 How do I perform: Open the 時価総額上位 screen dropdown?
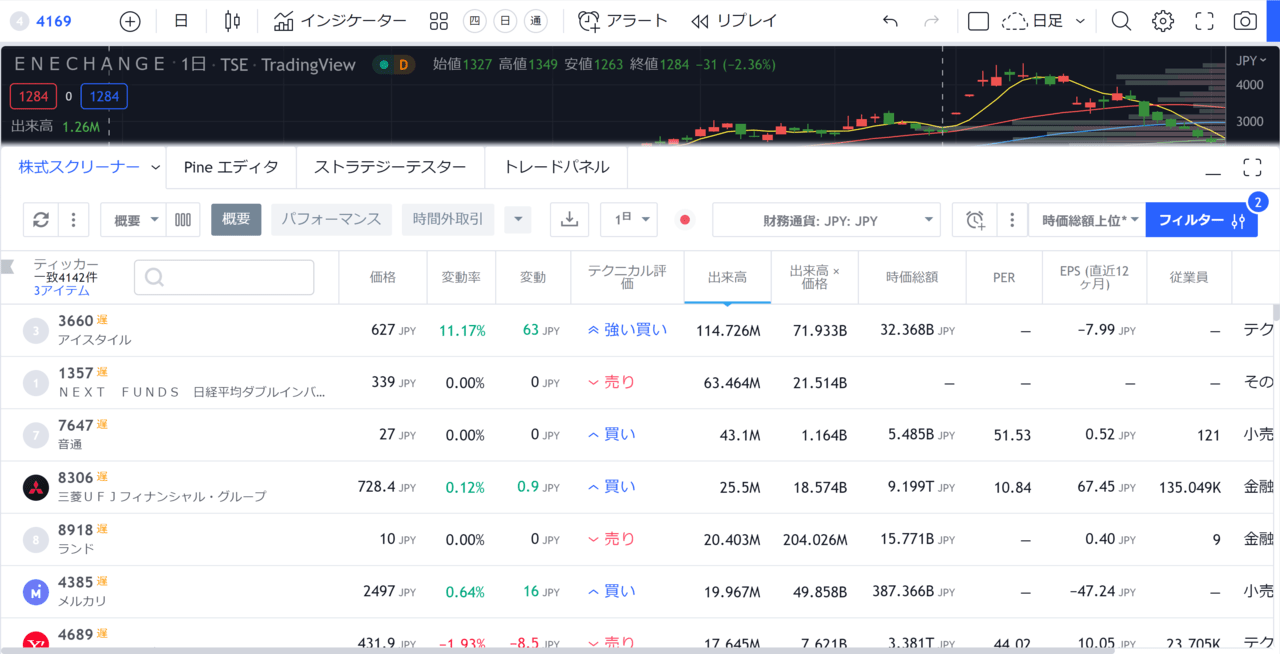(x=1087, y=220)
